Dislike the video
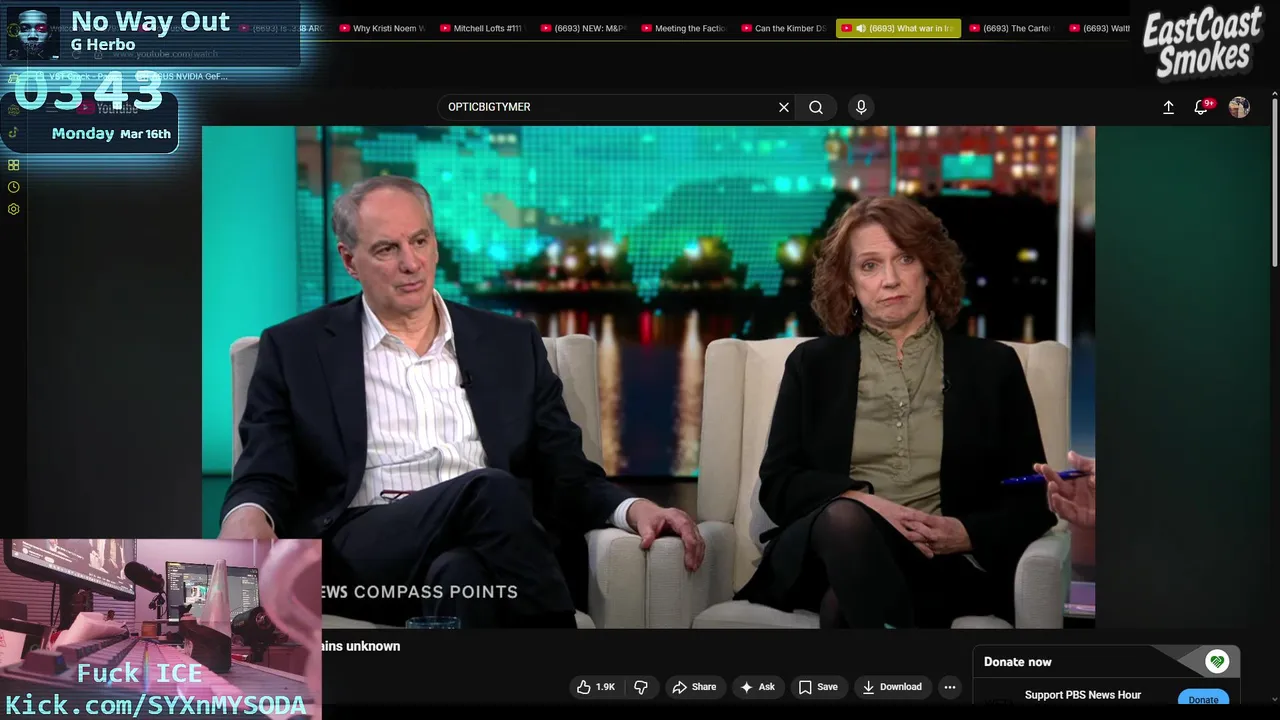The image size is (1280, 720). pyautogui.click(x=641, y=687)
